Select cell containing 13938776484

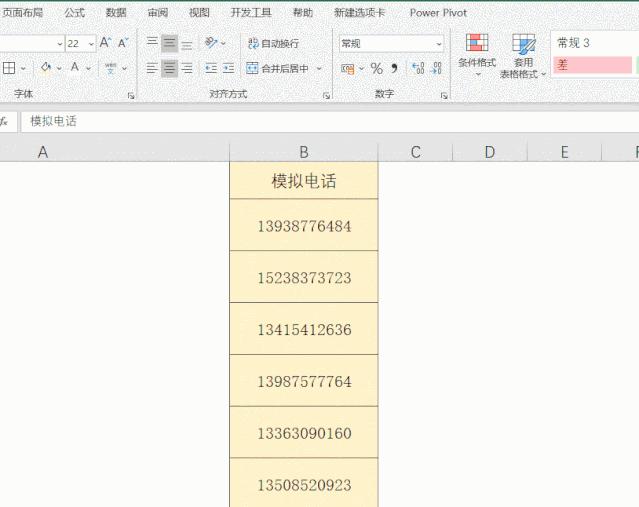pos(304,225)
